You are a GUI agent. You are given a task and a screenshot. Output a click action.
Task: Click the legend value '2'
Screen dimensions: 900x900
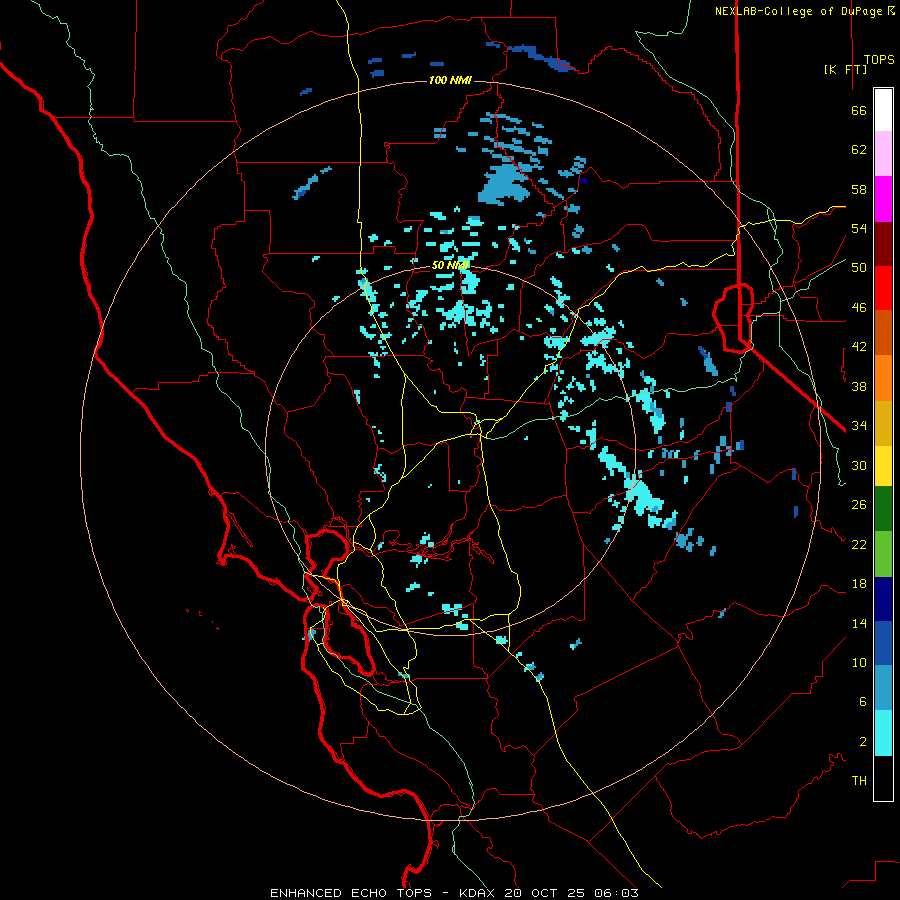click(x=863, y=742)
